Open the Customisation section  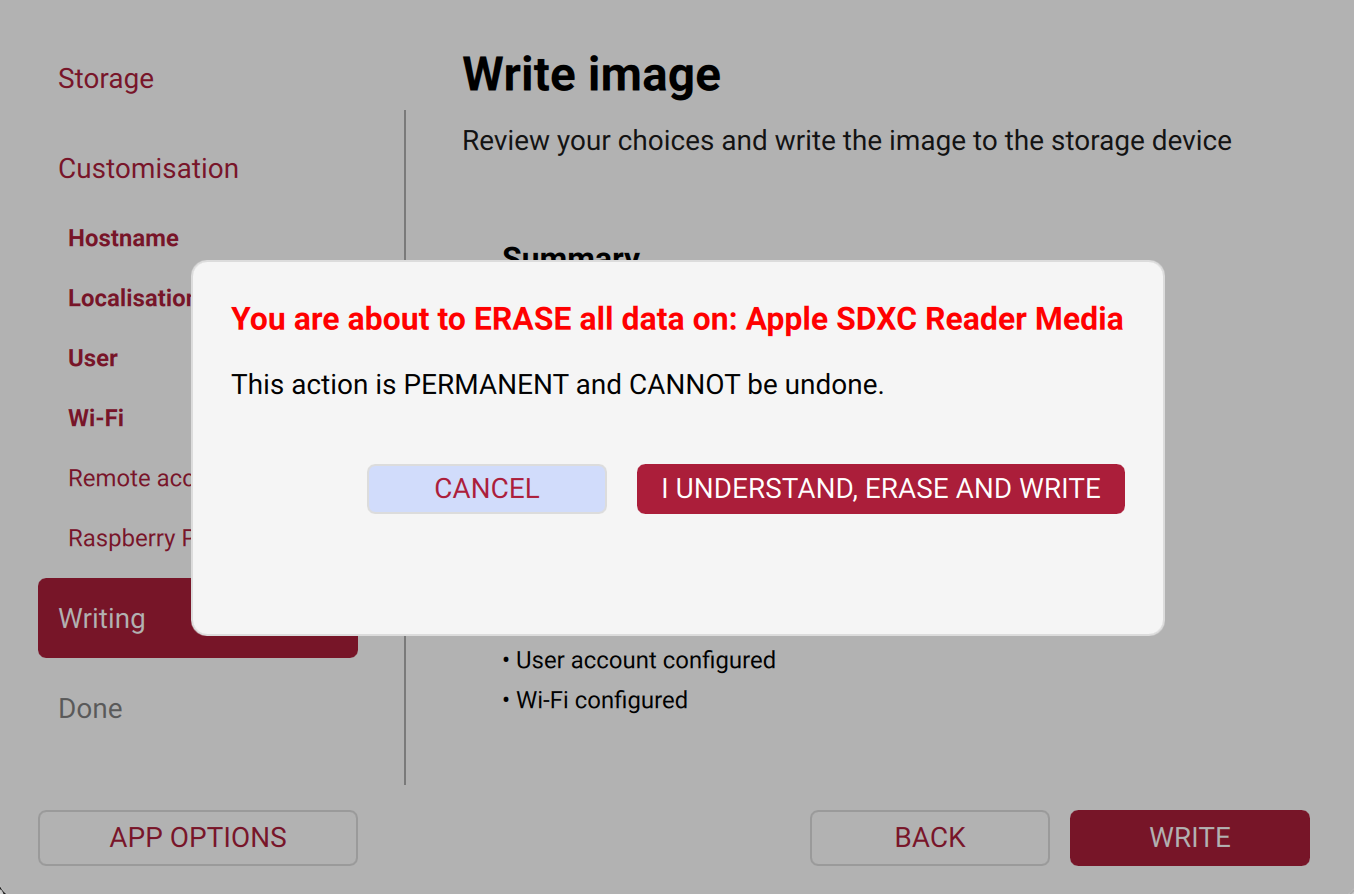pyautogui.click(x=148, y=168)
